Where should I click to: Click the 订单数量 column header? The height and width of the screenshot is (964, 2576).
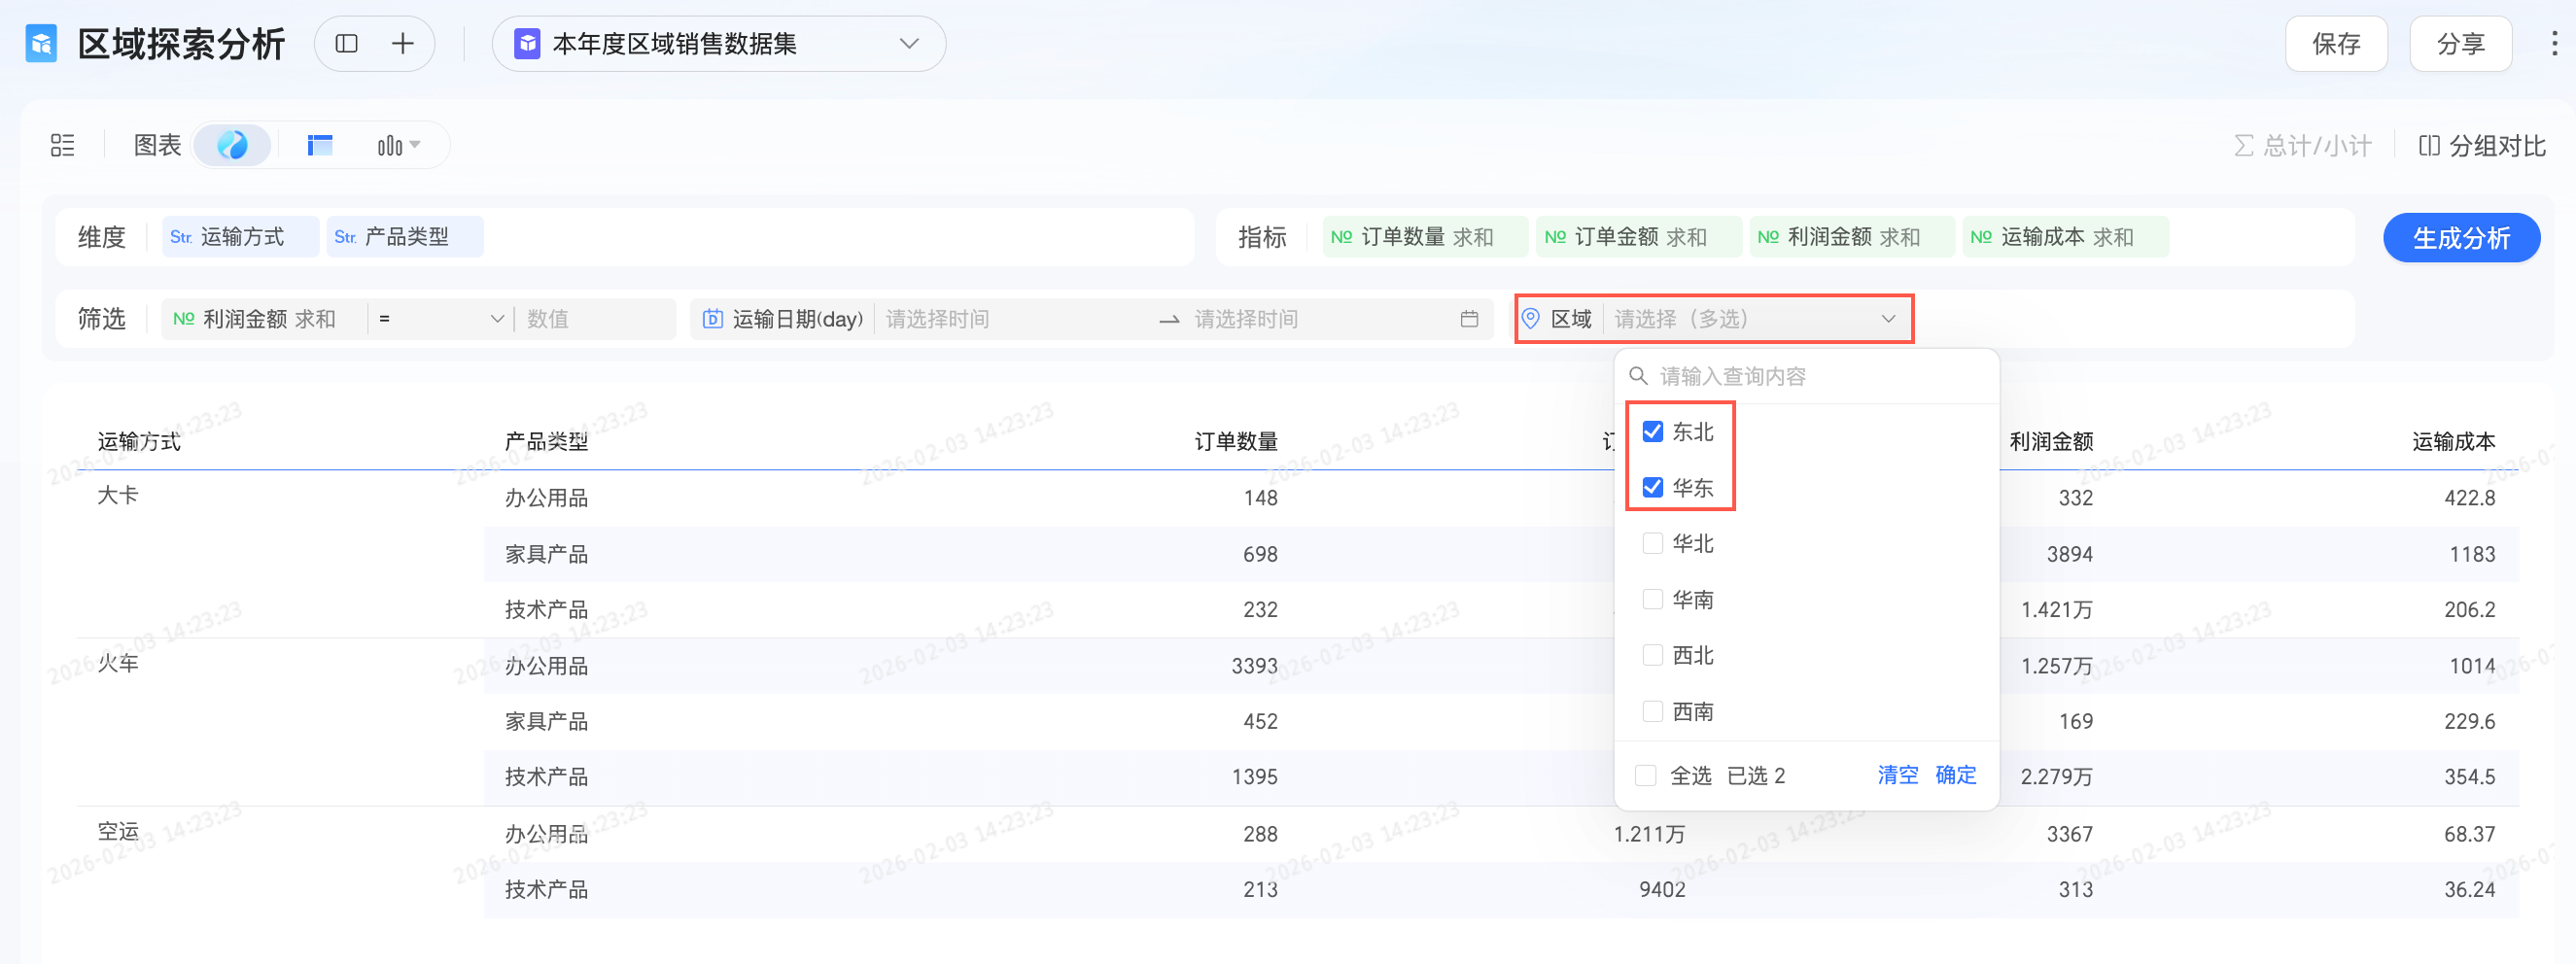[1236, 441]
